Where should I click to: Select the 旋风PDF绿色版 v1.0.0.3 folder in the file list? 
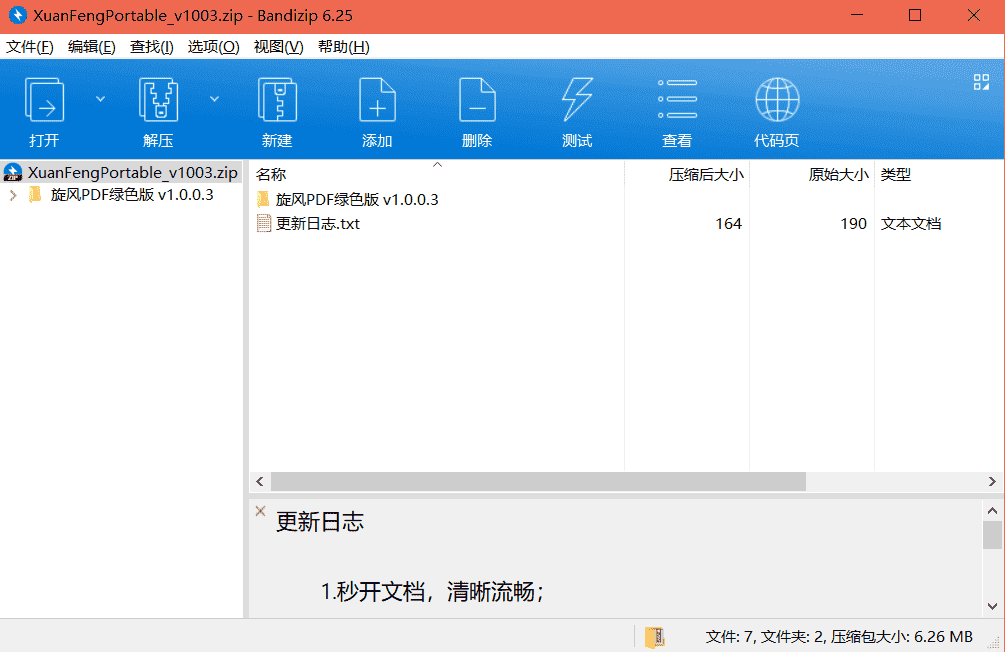(x=356, y=199)
